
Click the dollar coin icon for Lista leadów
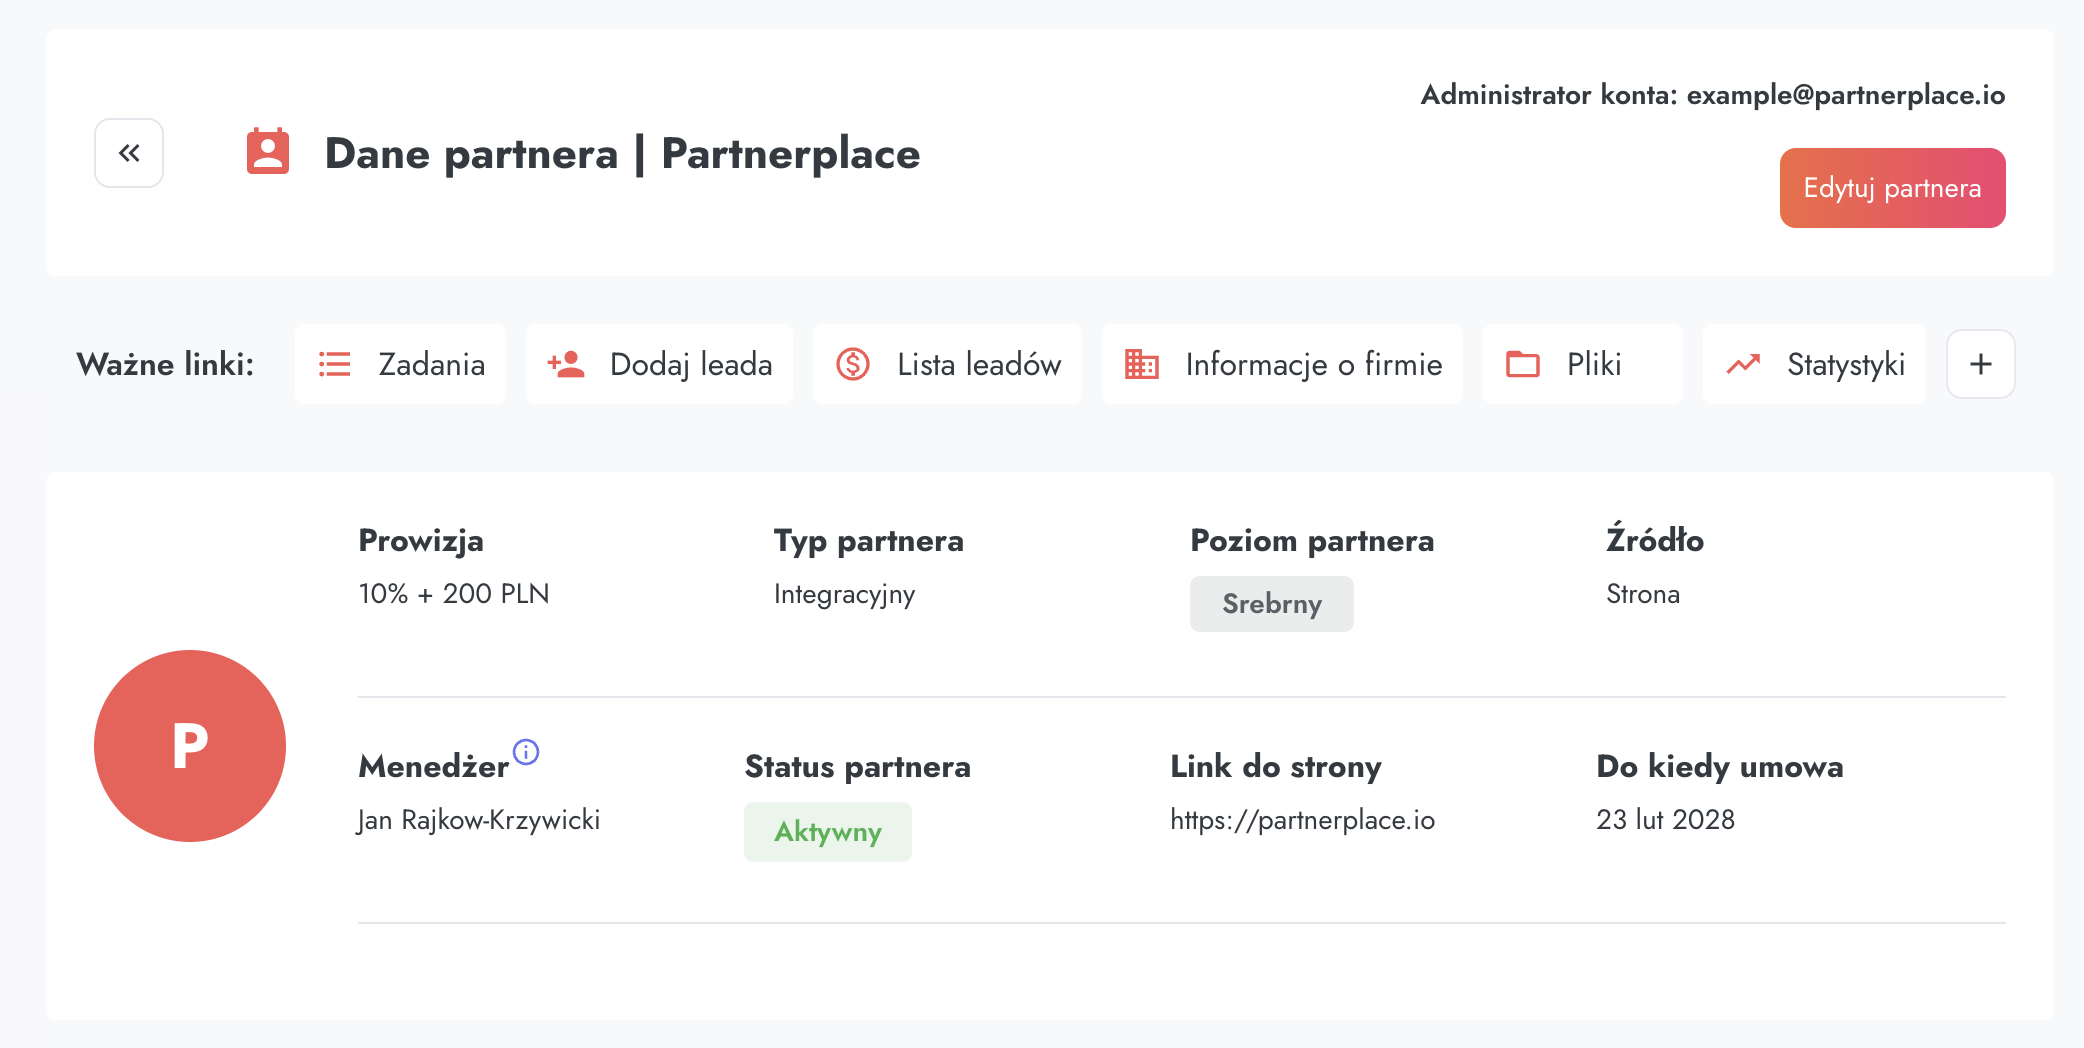coord(853,364)
